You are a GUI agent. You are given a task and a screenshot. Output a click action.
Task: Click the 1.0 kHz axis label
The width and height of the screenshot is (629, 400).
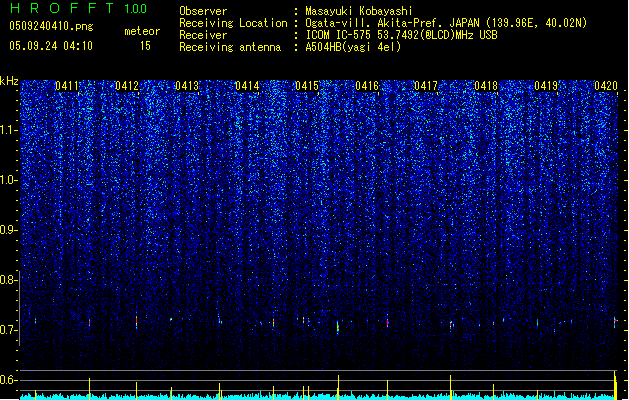[8, 180]
